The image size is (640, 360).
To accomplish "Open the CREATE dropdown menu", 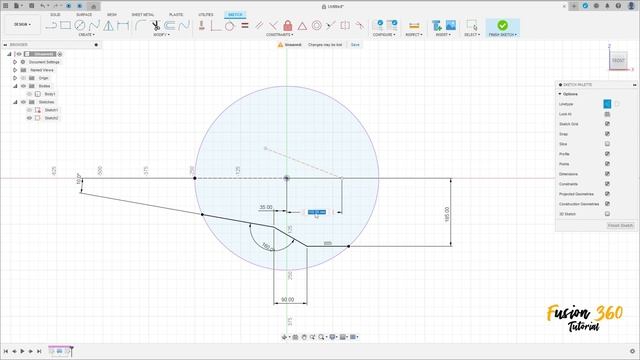I will point(86,35).
